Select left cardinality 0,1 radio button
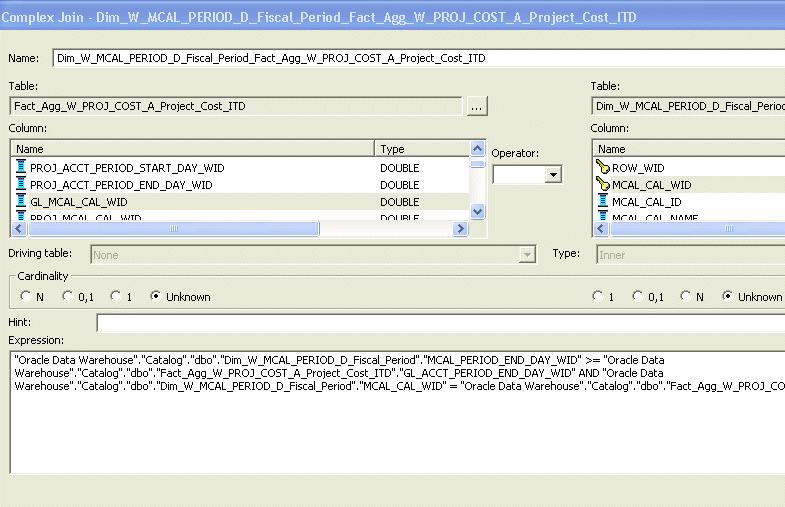The image size is (785, 507). [68, 296]
